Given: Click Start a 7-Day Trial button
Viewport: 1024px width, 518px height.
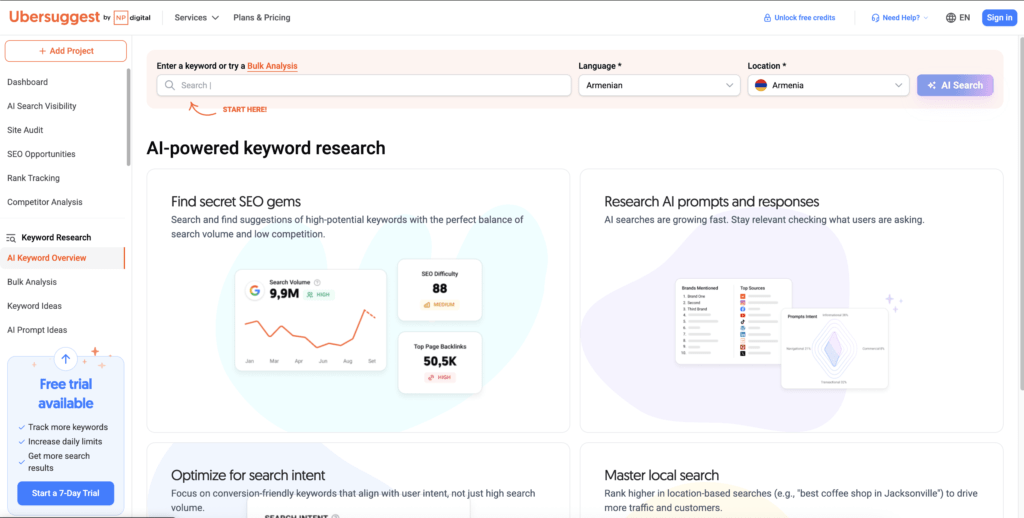Looking at the screenshot, I should [x=66, y=493].
